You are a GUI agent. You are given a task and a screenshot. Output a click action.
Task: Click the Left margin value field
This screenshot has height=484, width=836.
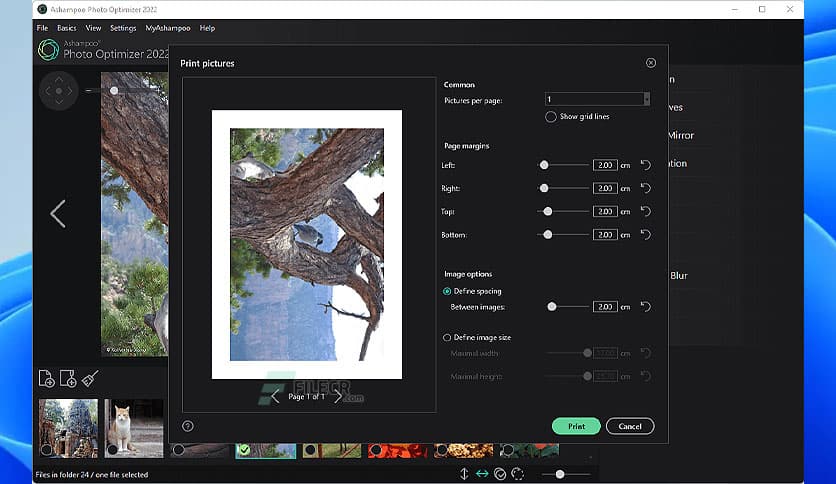[605, 165]
